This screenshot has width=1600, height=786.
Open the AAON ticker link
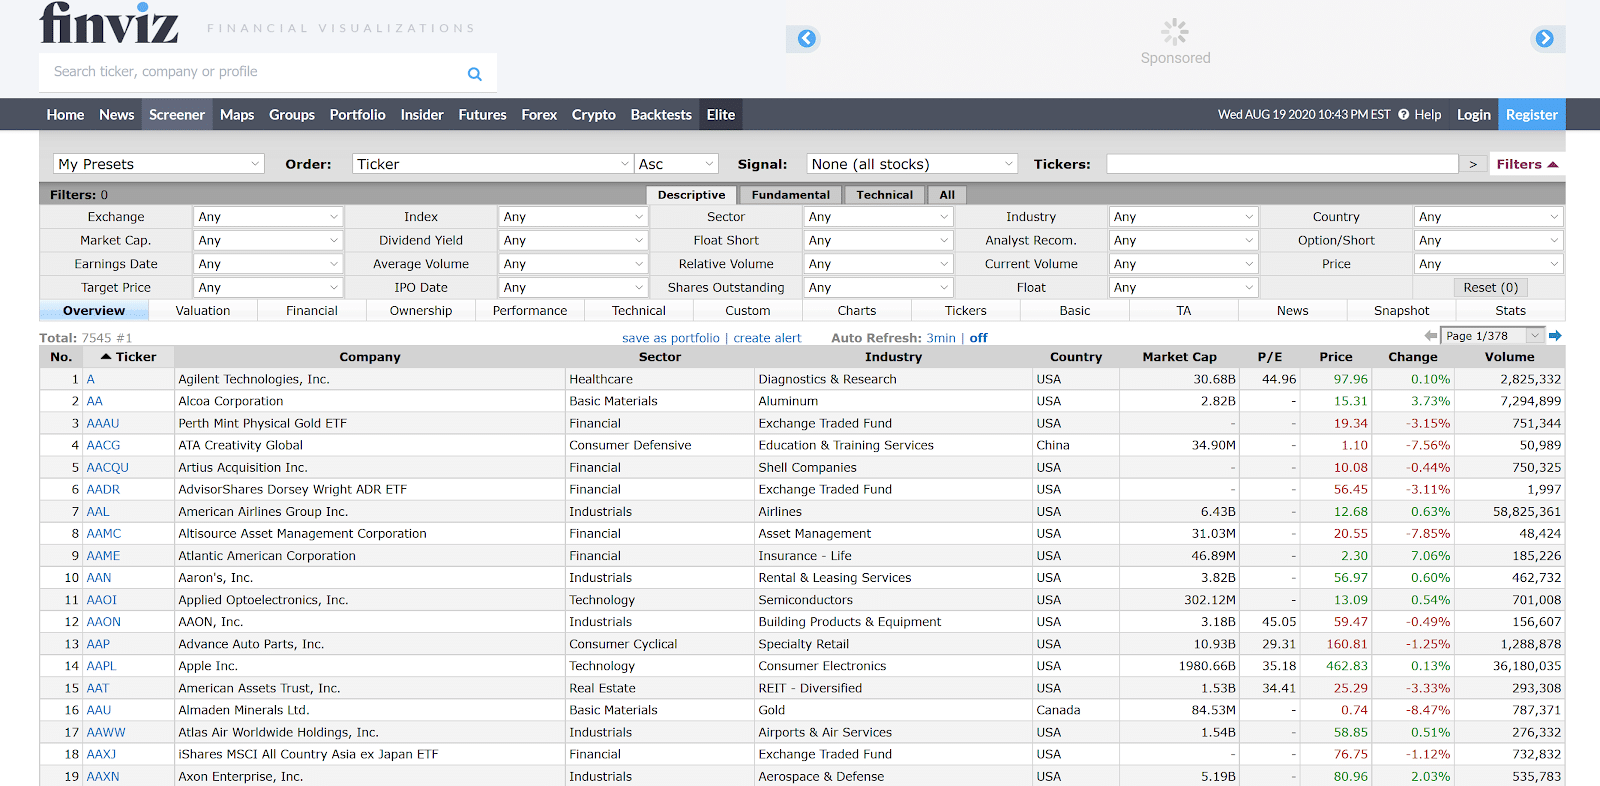pyautogui.click(x=104, y=622)
